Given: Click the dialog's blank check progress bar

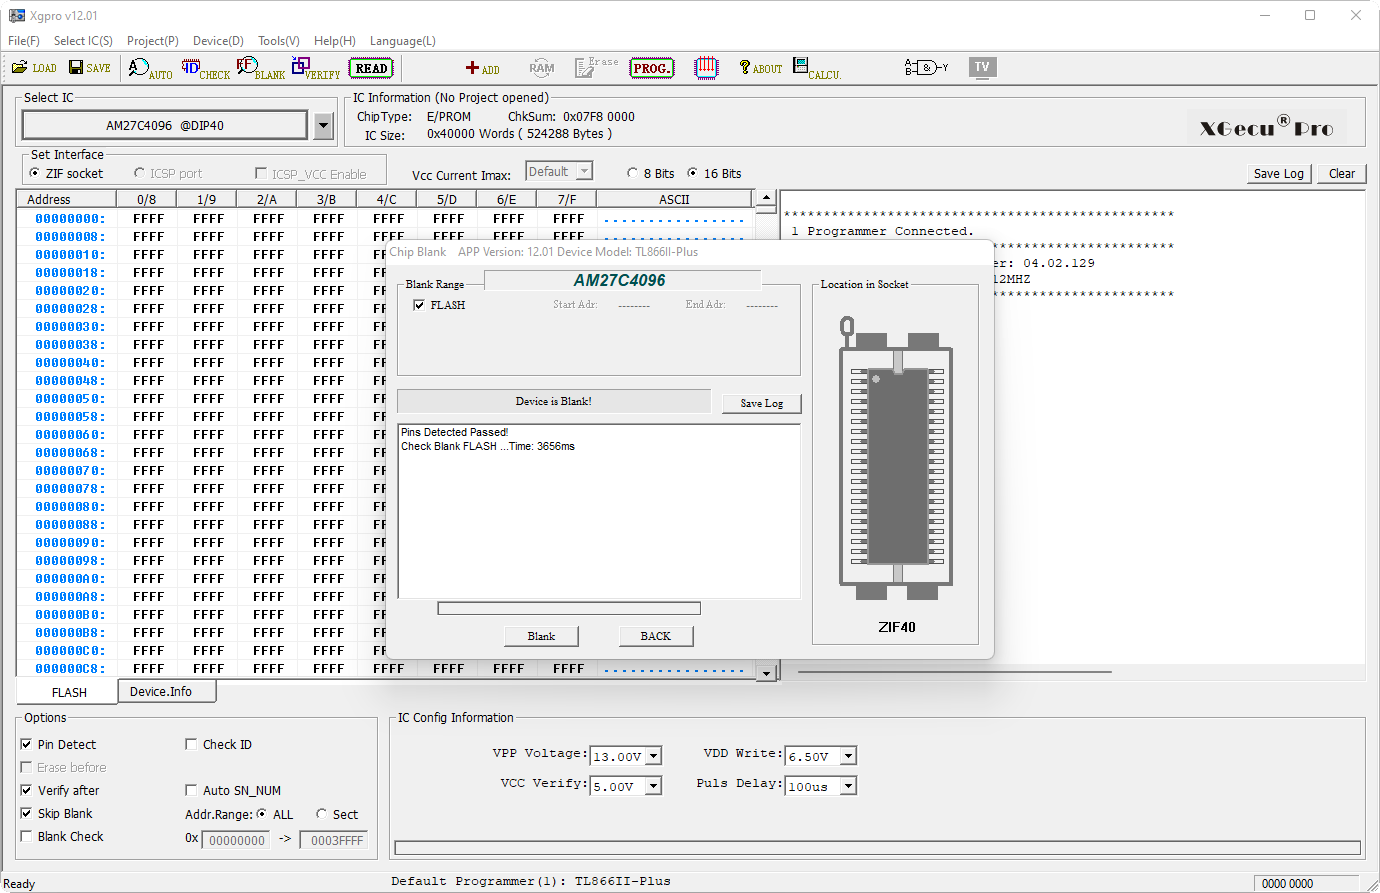Looking at the screenshot, I should pyautogui.click(x=569, y=608).
